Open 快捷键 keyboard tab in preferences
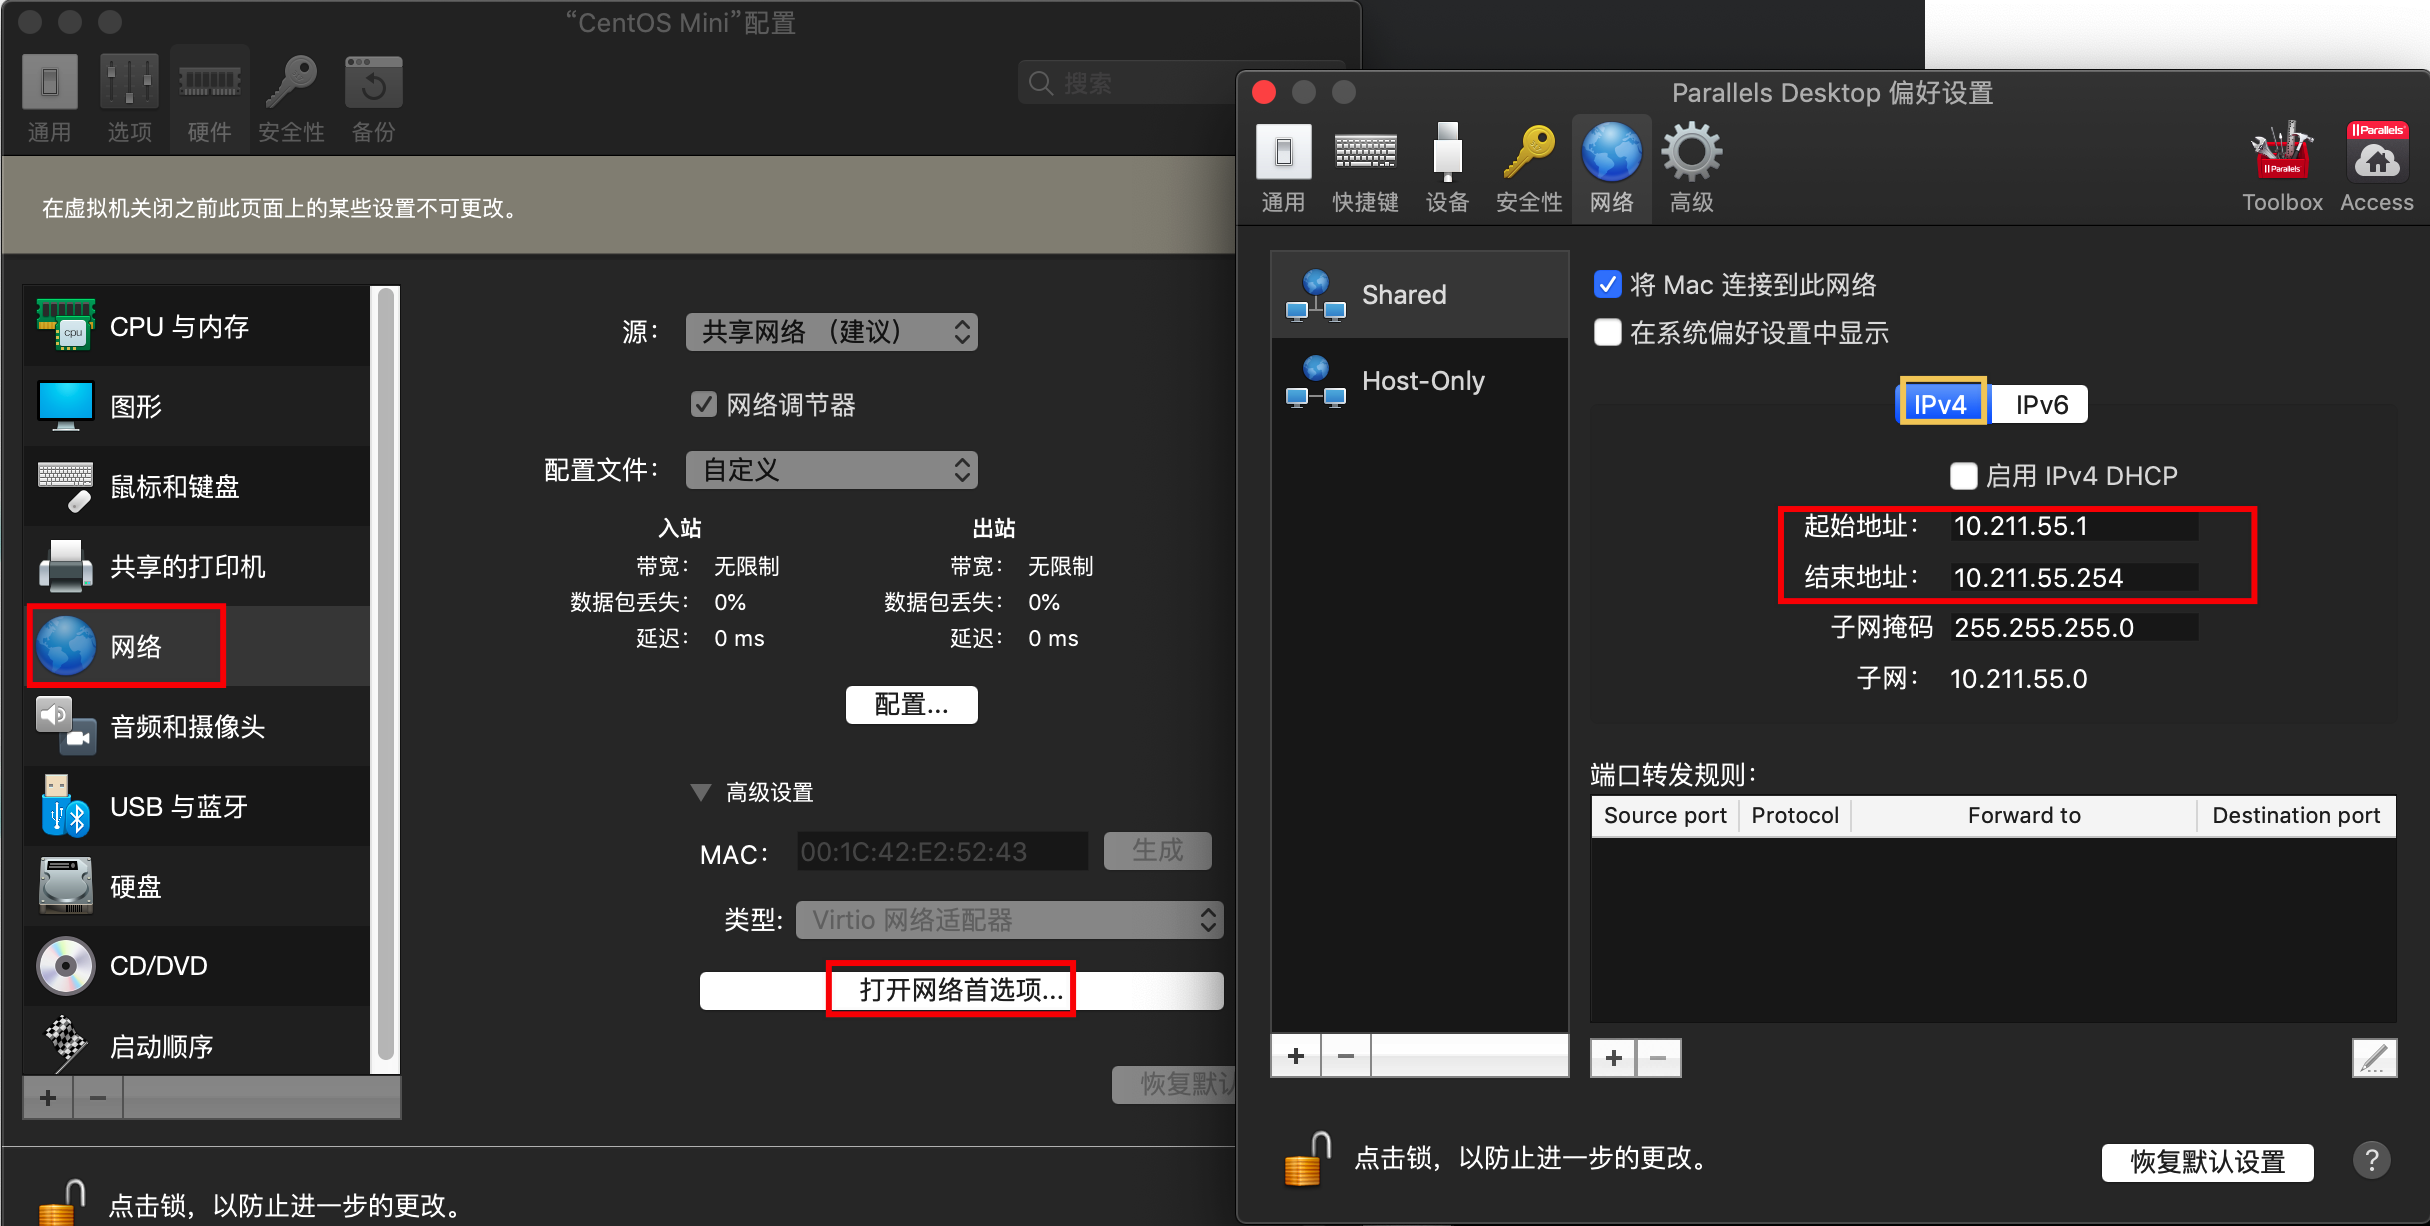2430x1226 pixels. [1365, 168]
